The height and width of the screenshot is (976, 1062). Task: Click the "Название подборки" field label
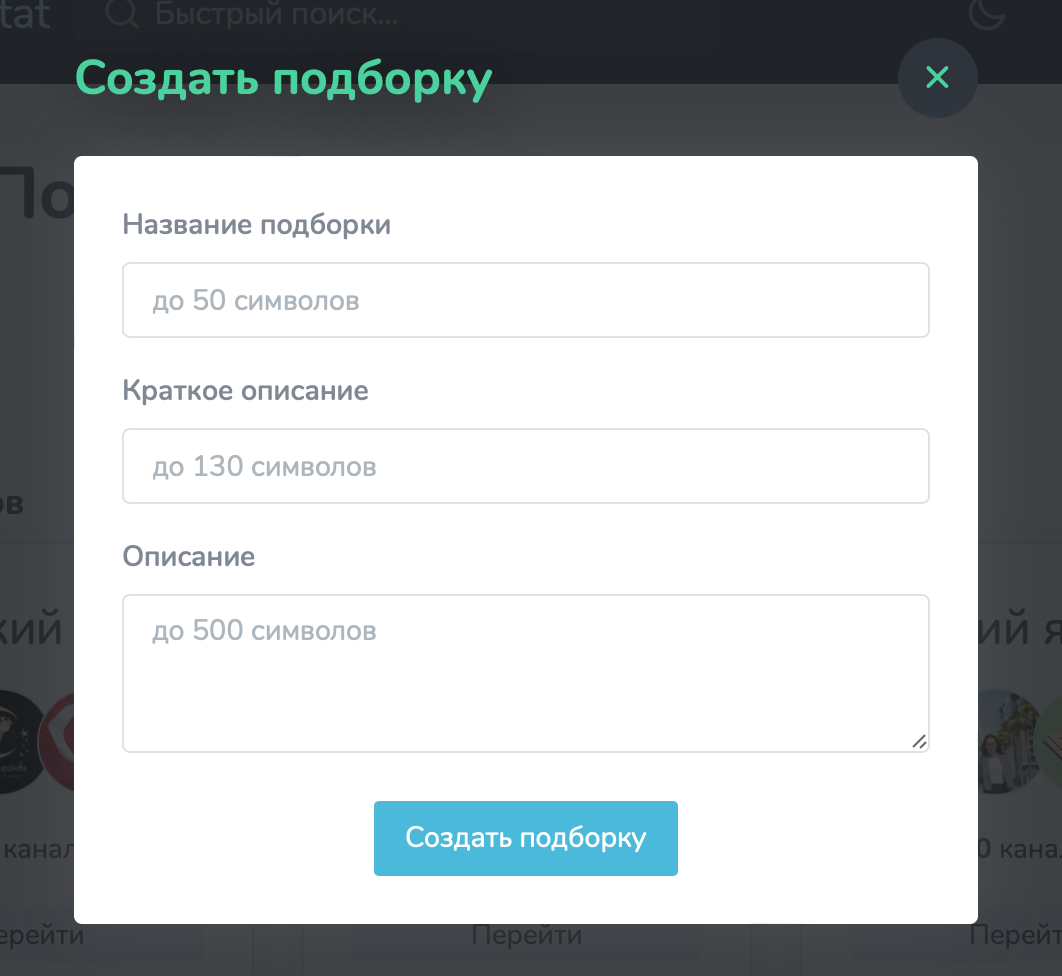257,225
